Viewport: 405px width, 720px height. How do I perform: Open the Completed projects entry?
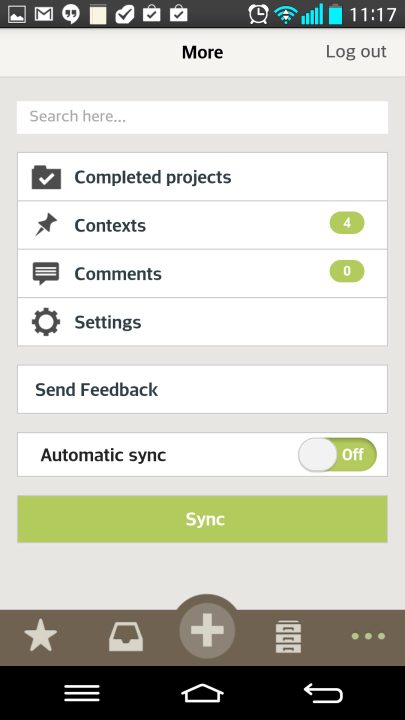click(202, 177)
